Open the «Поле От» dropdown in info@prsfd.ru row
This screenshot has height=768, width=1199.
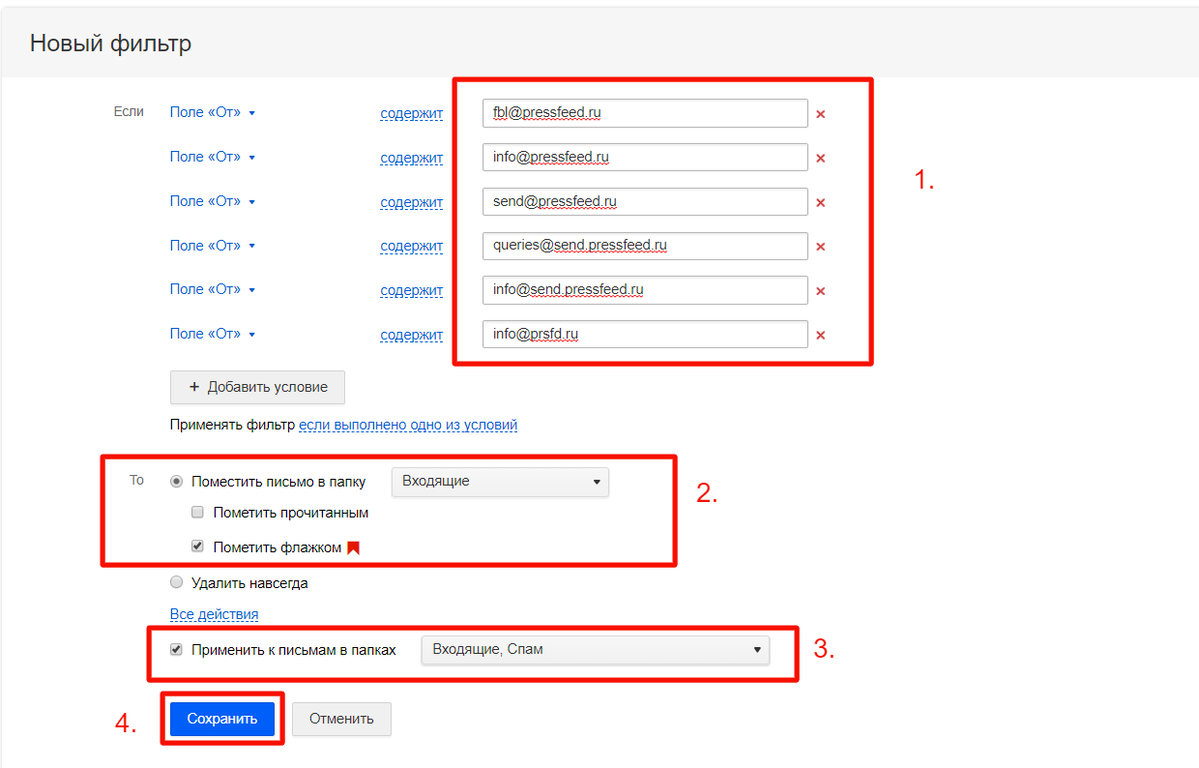pos(213,334)
